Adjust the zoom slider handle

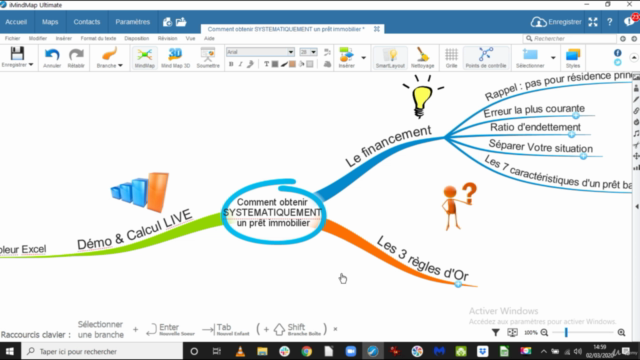point(566,333)
